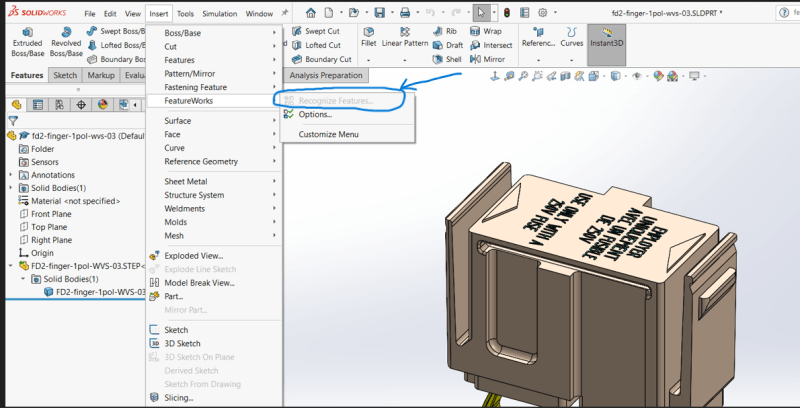The height and width of the screenshot is (408, 800).
Task: Click the Section View icon
Action: point(565,76)
